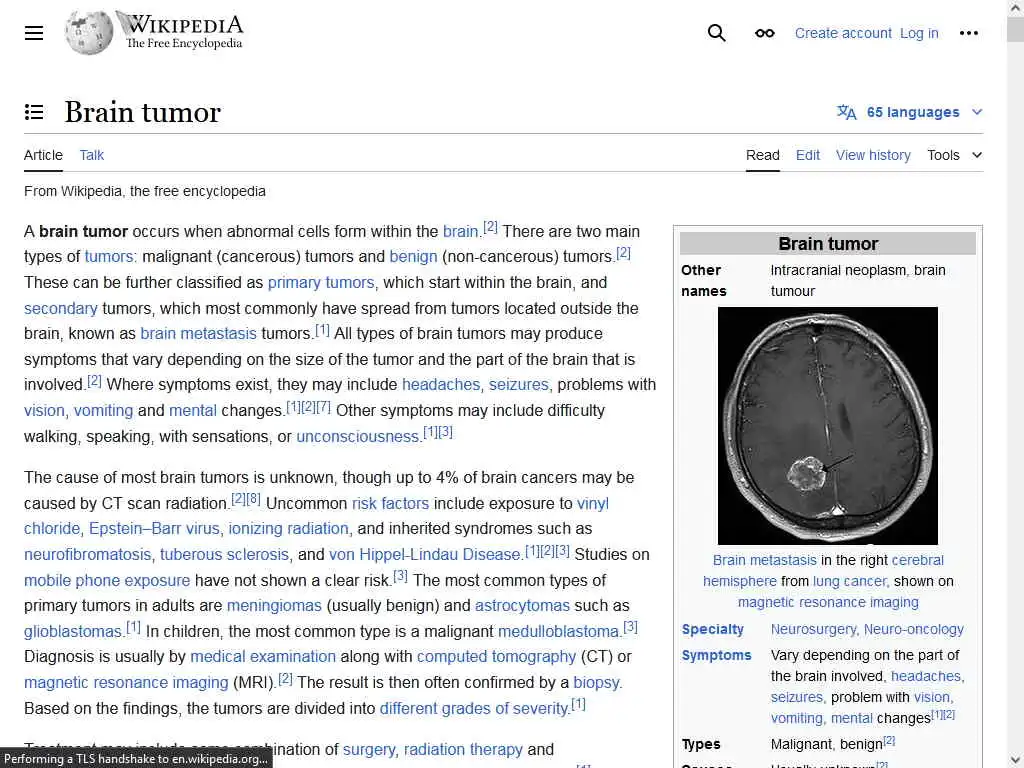
Task: Open the 'primary tumors' link
Action: pos(321,283)
